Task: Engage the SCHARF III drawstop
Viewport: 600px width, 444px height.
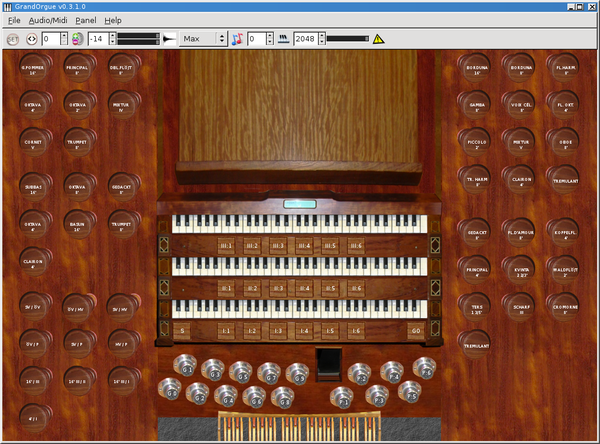Action: [518, 307]
